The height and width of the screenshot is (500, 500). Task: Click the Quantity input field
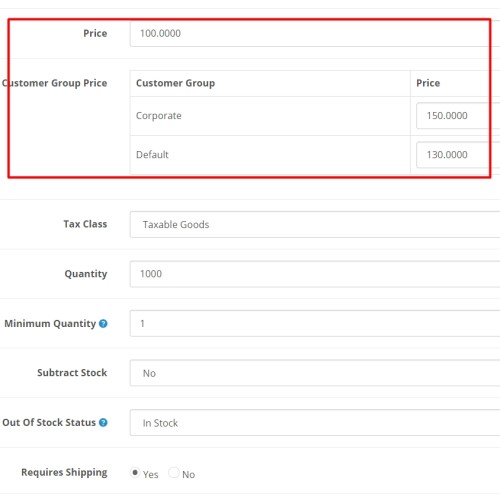tap(315, 274)
